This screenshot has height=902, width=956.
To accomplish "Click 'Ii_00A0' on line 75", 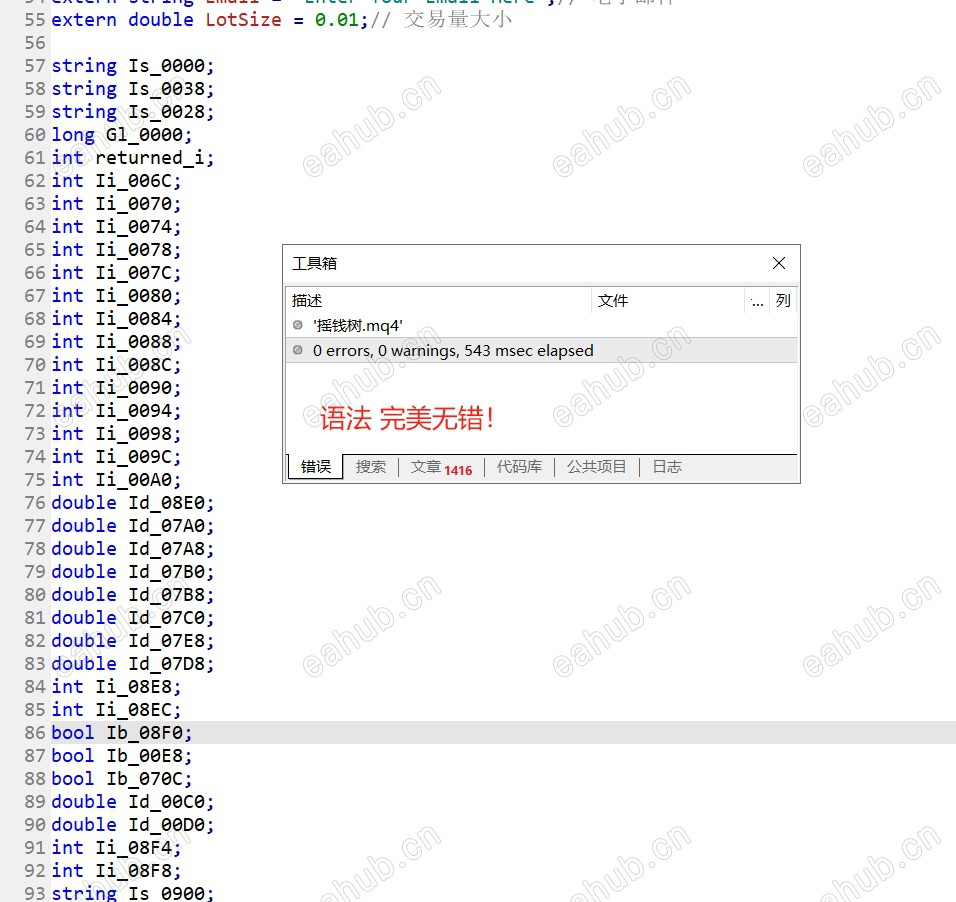I will 134,480.
